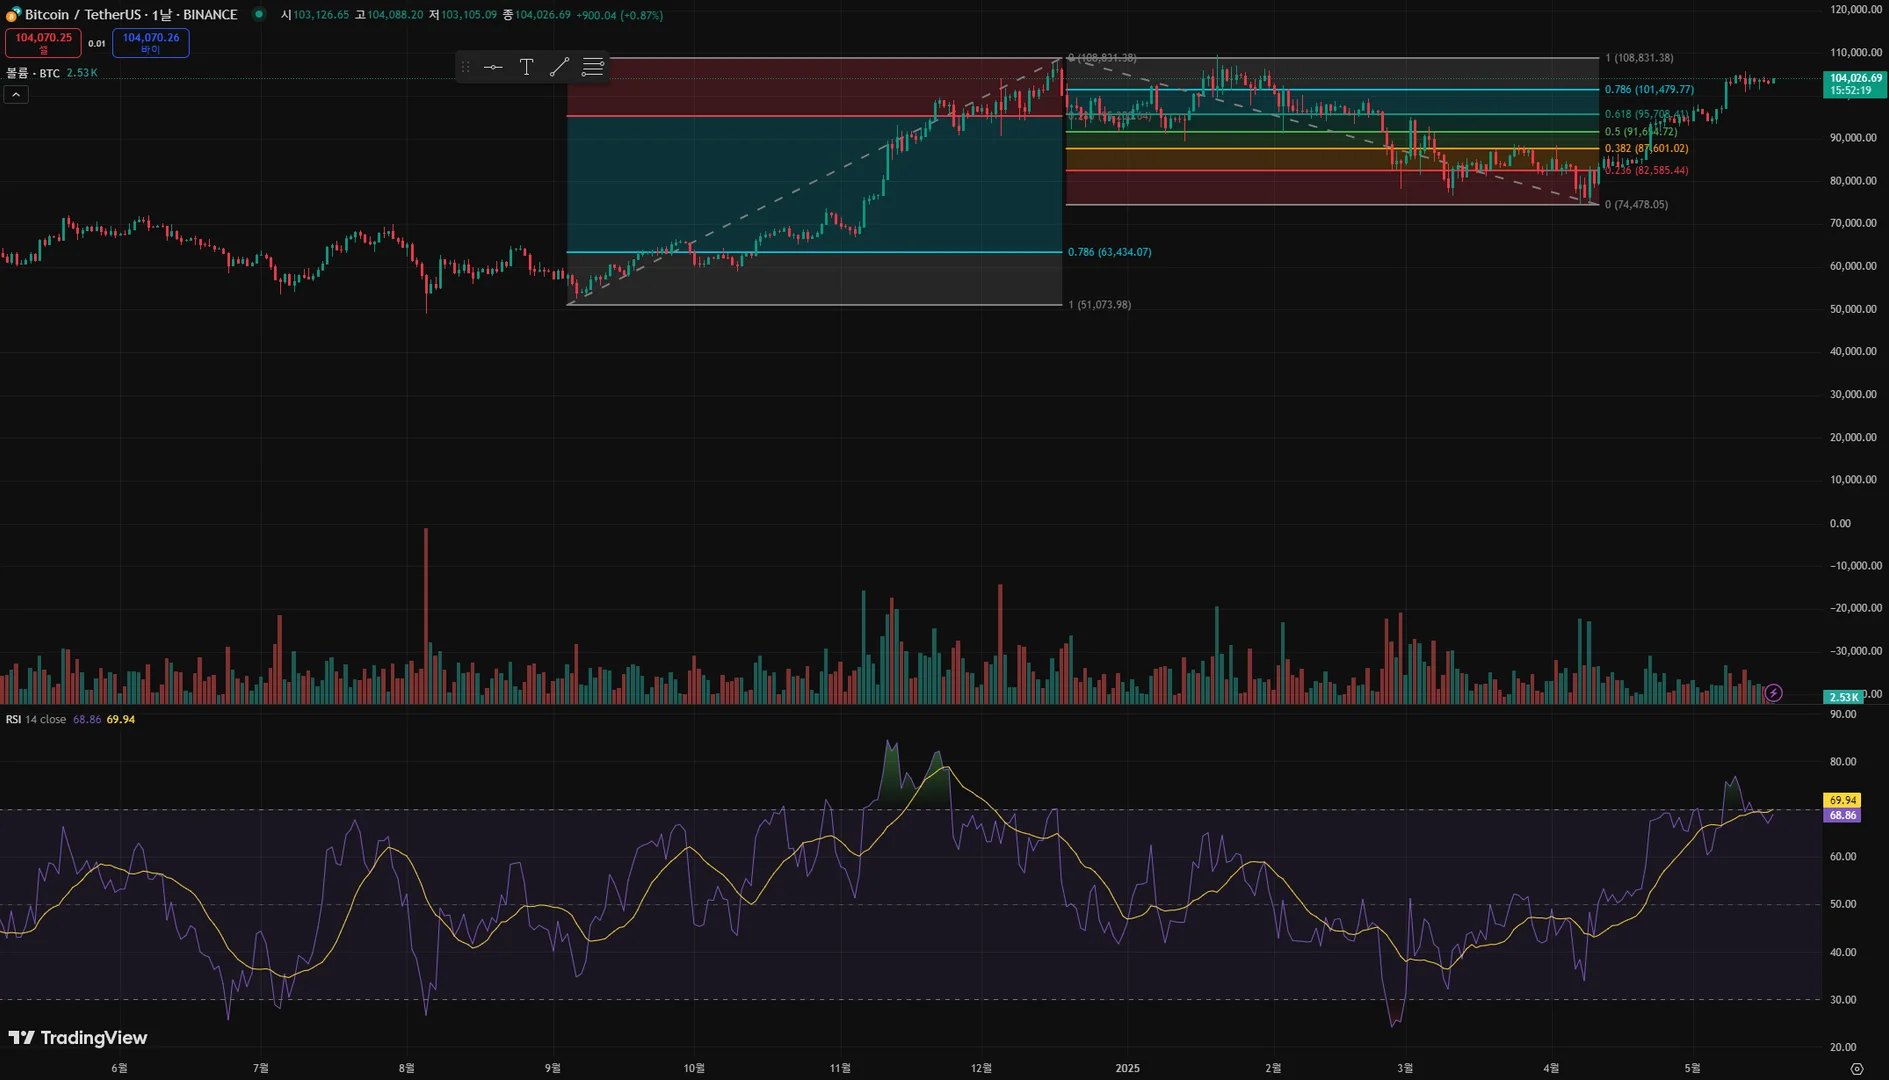The image size is (1889, 1080).
Task: Open chart settings hexagon icon in corner
Action: pos(1857,1069)
